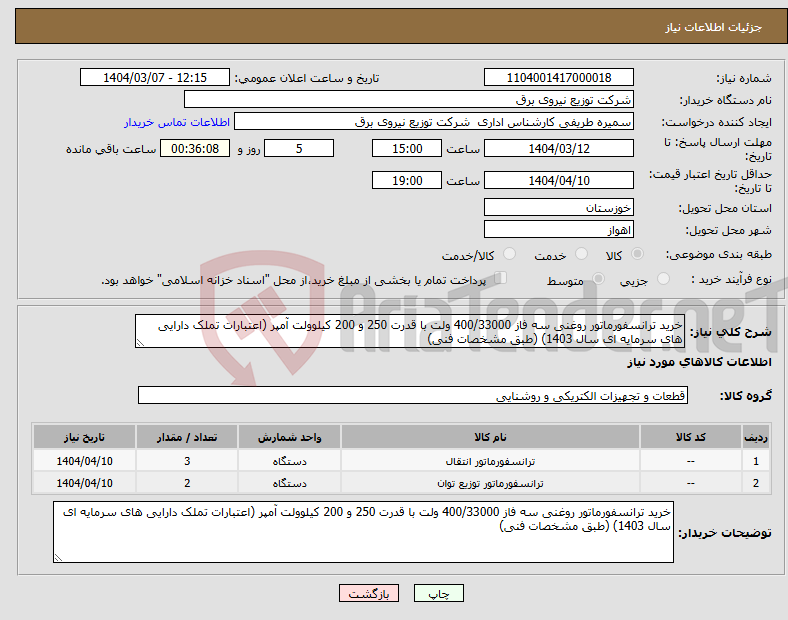Open the اطلاعات تماس خریدار link
Viewport: 788px width, 620px height.
coord(177,122)
